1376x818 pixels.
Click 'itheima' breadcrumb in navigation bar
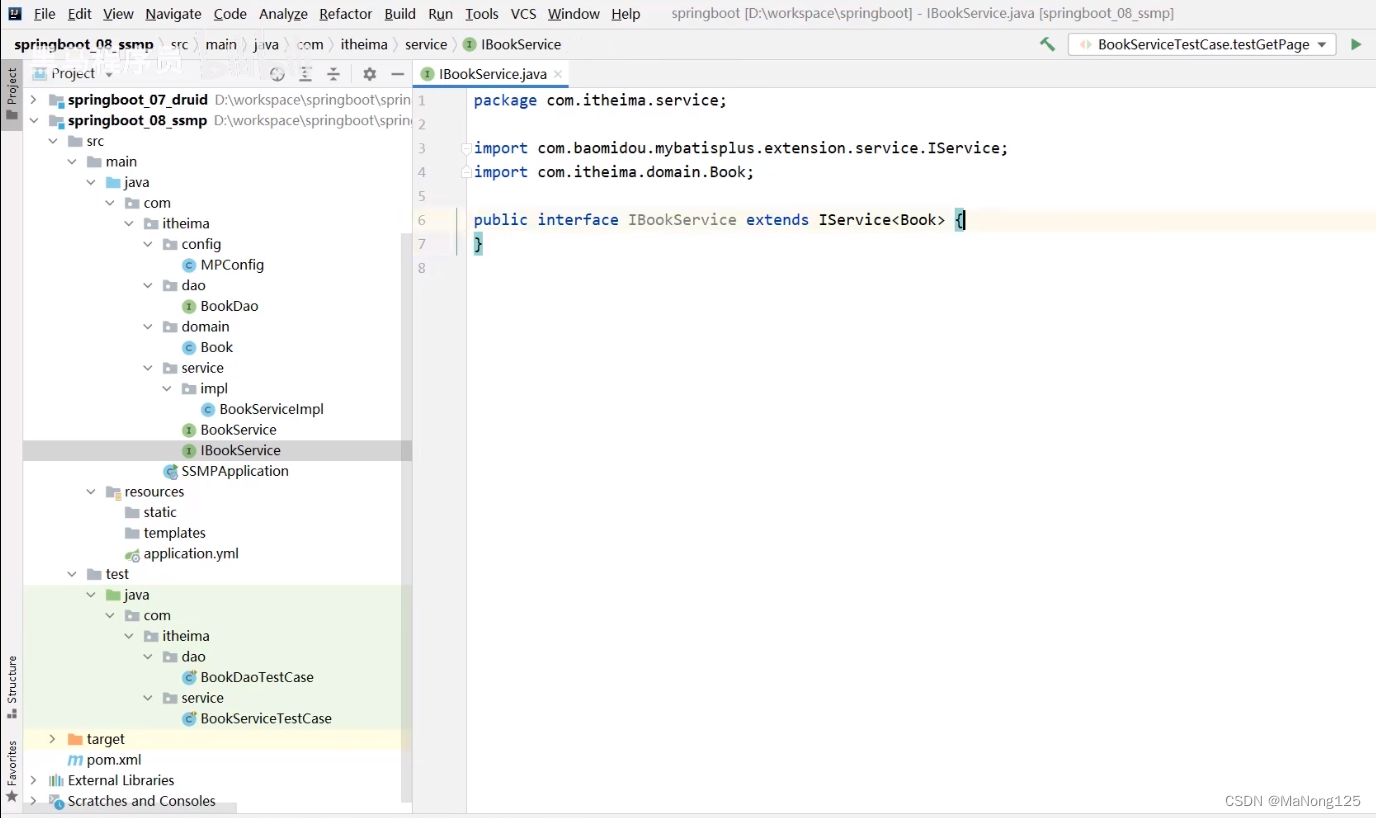coord(364,44)
